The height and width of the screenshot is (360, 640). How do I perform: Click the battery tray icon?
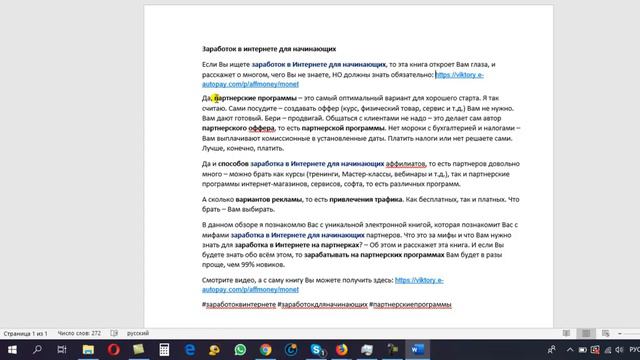coord(582,350)
